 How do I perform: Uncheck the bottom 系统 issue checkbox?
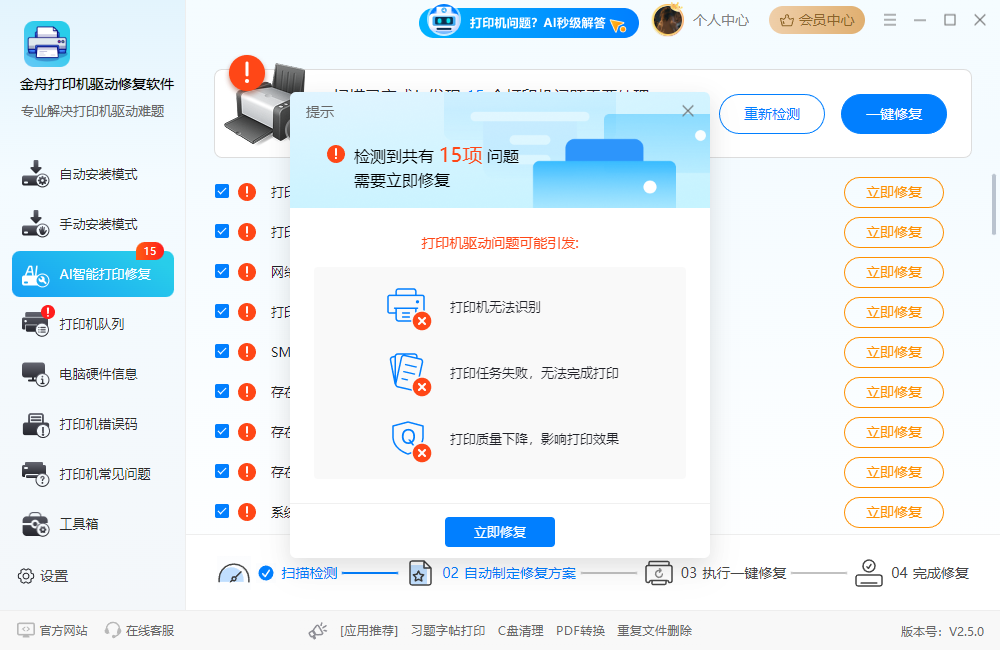[221, 511]
